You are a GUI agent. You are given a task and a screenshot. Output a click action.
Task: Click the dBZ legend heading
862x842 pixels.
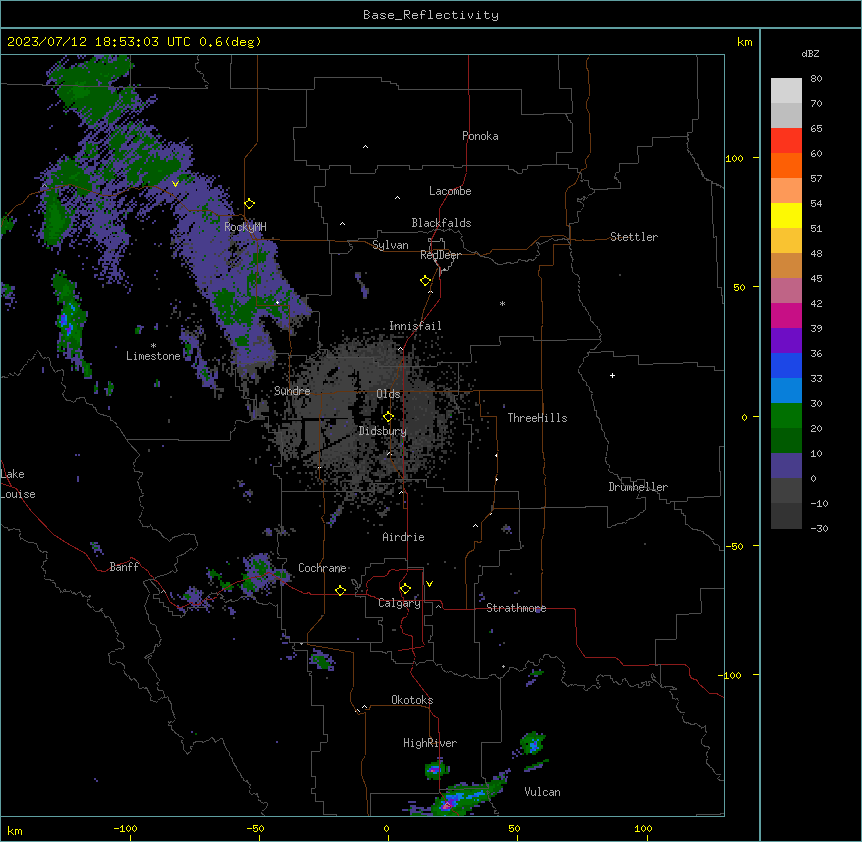click(810, 53)
